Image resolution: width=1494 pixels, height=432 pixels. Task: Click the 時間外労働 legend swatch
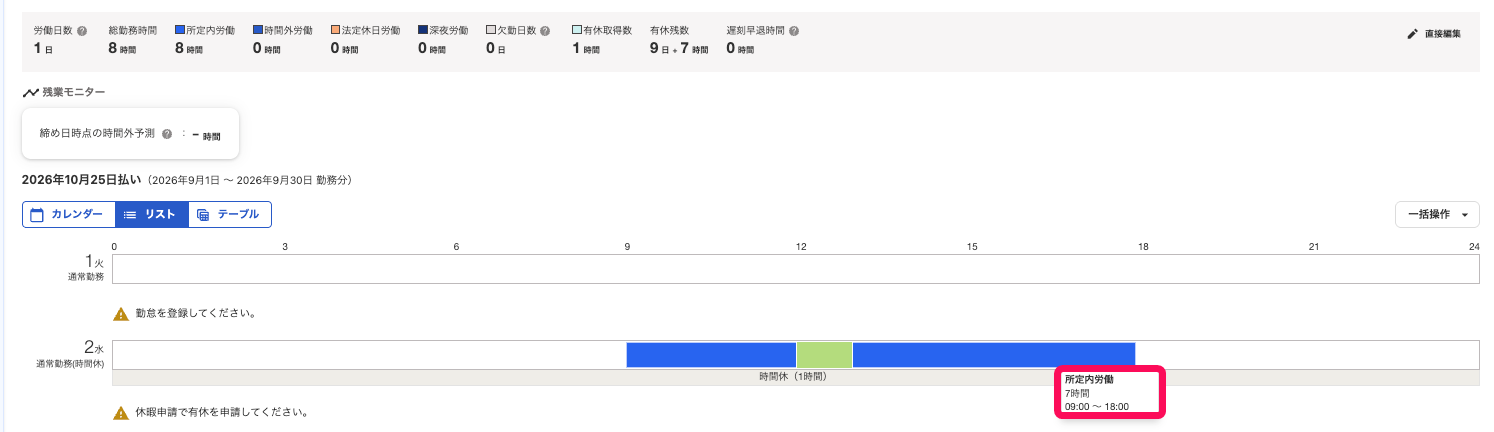(x=258, y=31)
